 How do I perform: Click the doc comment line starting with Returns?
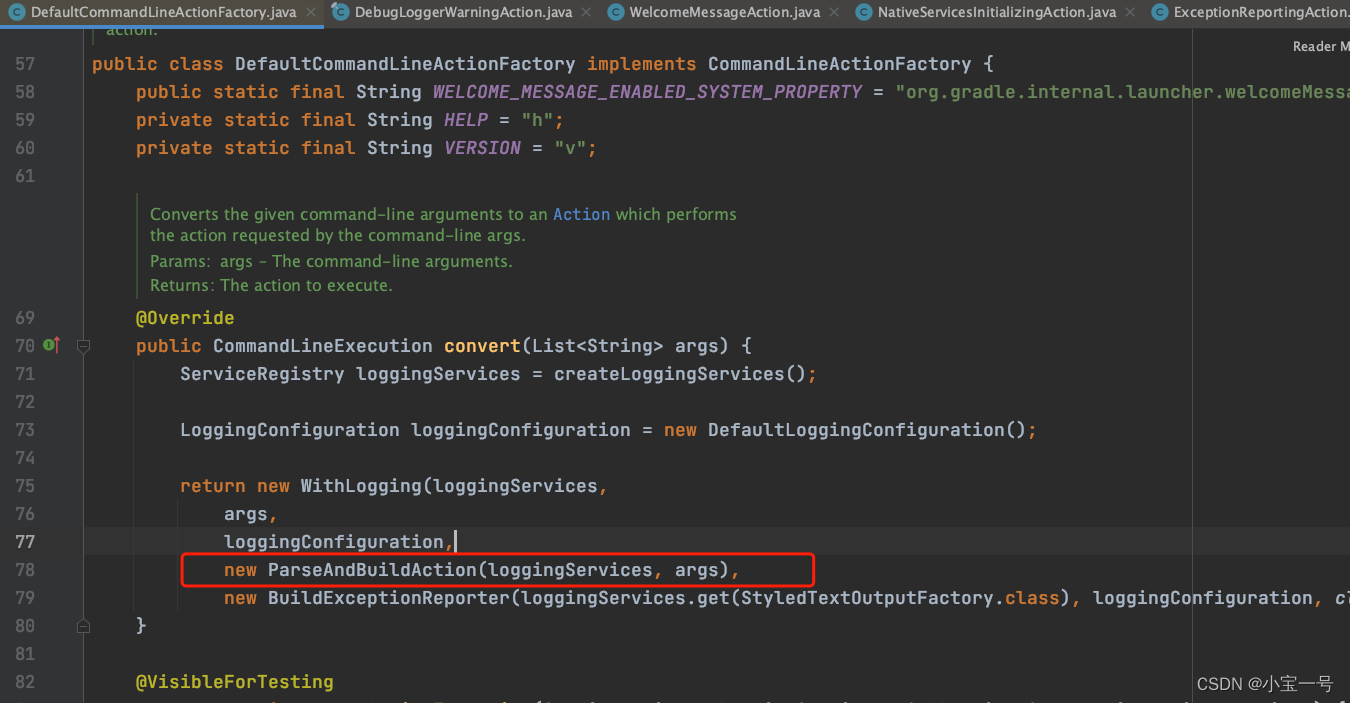coord(271,285)
